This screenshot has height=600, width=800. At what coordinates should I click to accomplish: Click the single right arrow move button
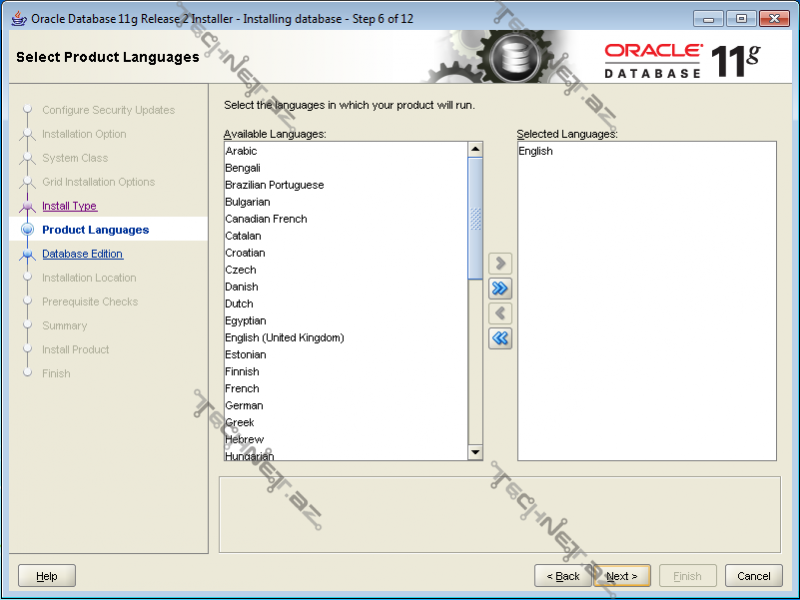[x=500, y=264]
